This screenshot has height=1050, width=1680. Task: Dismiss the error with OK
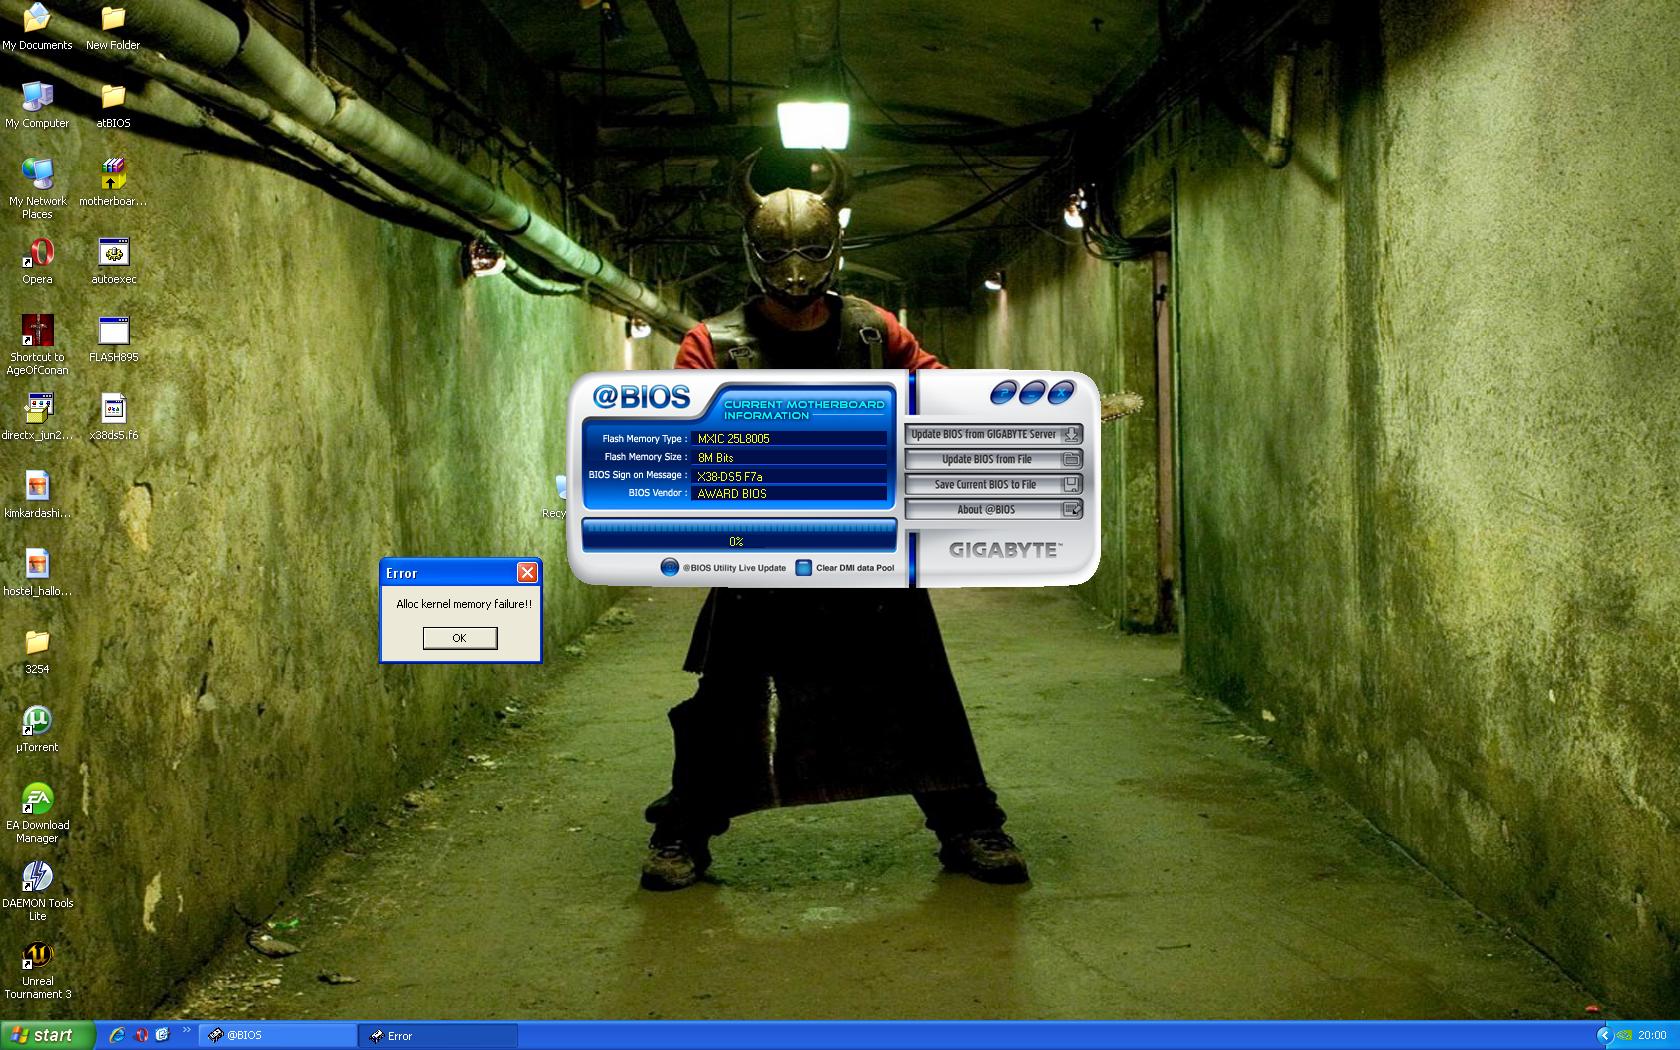[x=460, y=638]
